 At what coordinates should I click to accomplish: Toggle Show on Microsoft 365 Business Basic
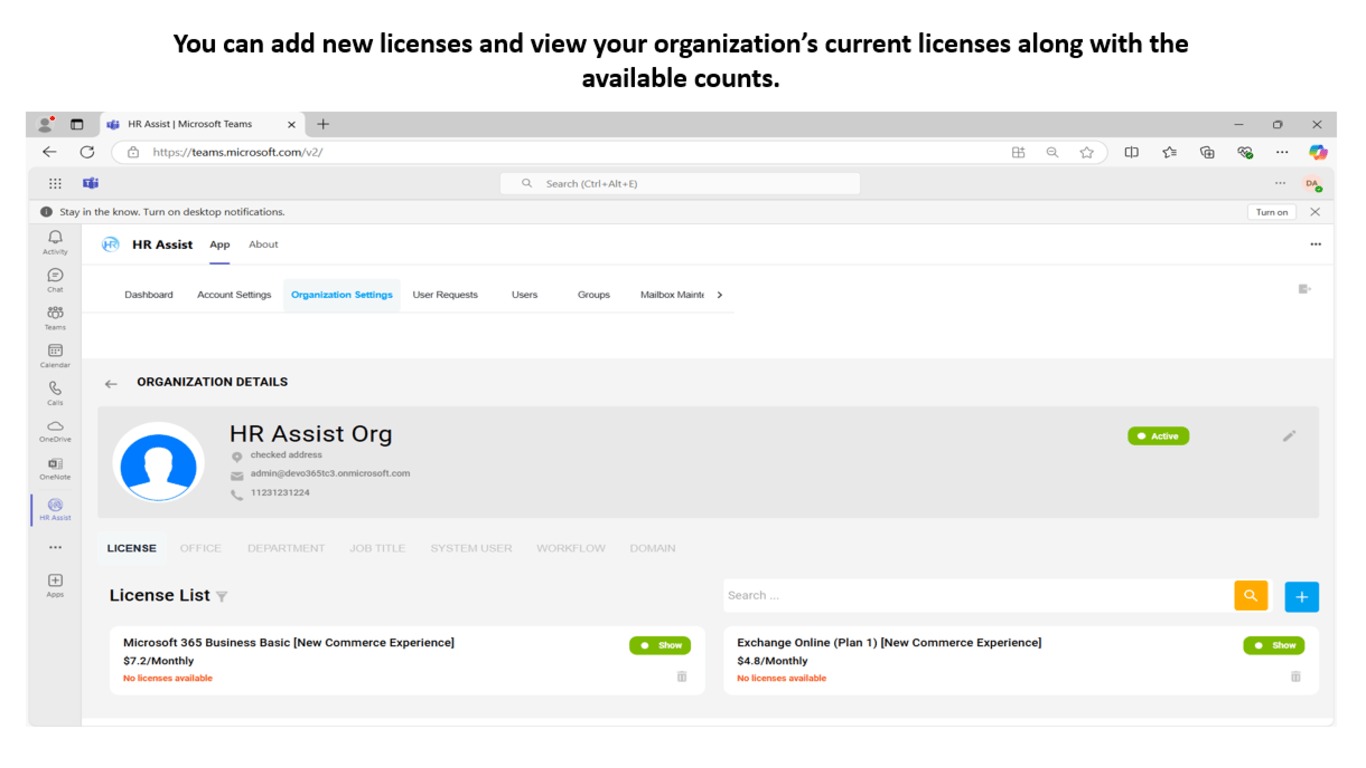(x=660, y=645)
